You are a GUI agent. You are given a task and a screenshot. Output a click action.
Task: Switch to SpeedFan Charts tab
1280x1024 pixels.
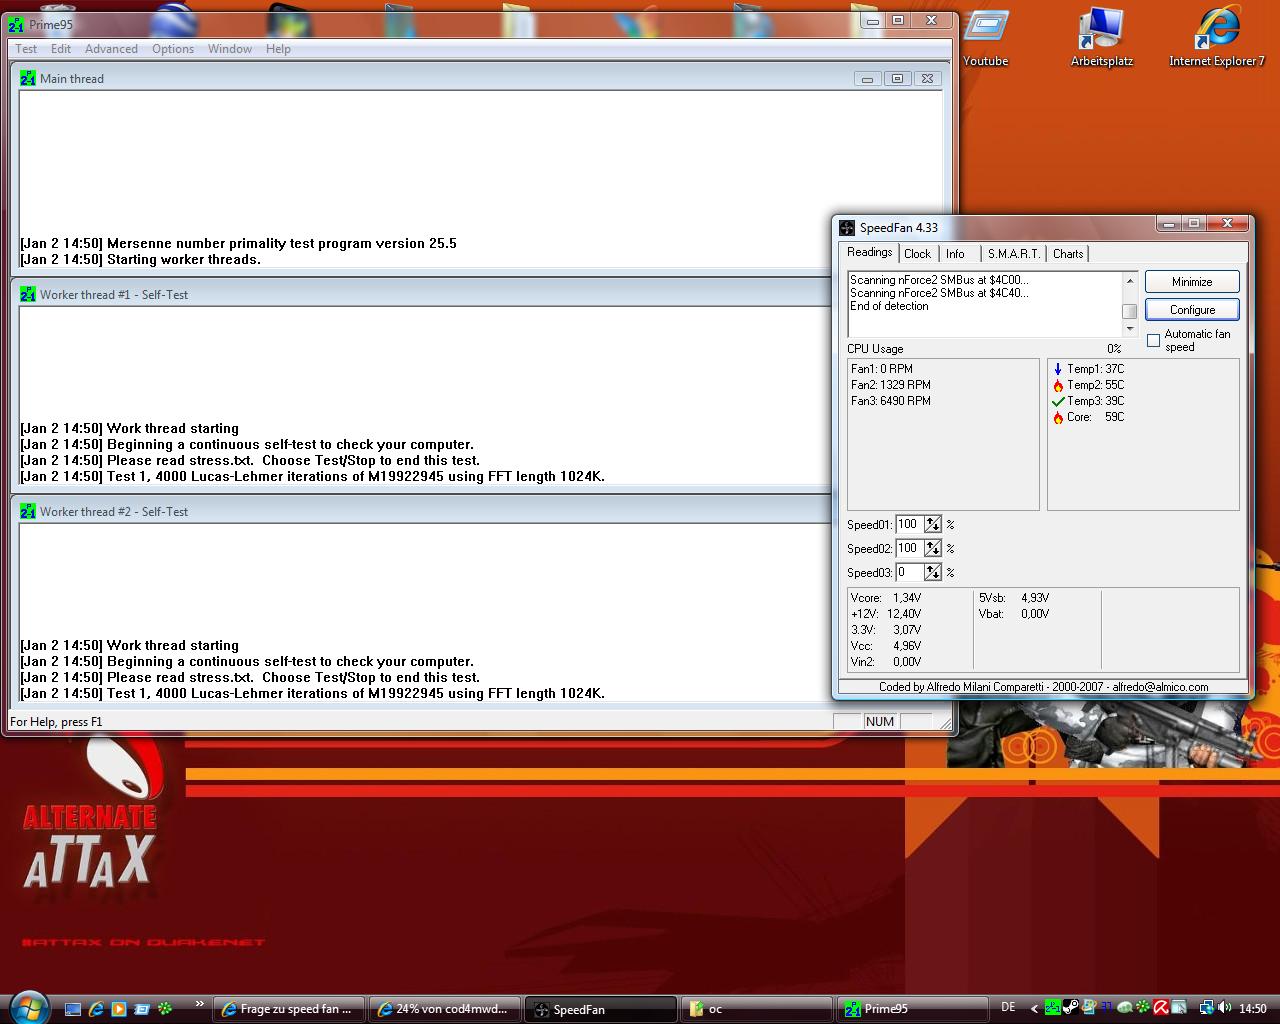coord(1068,254)
